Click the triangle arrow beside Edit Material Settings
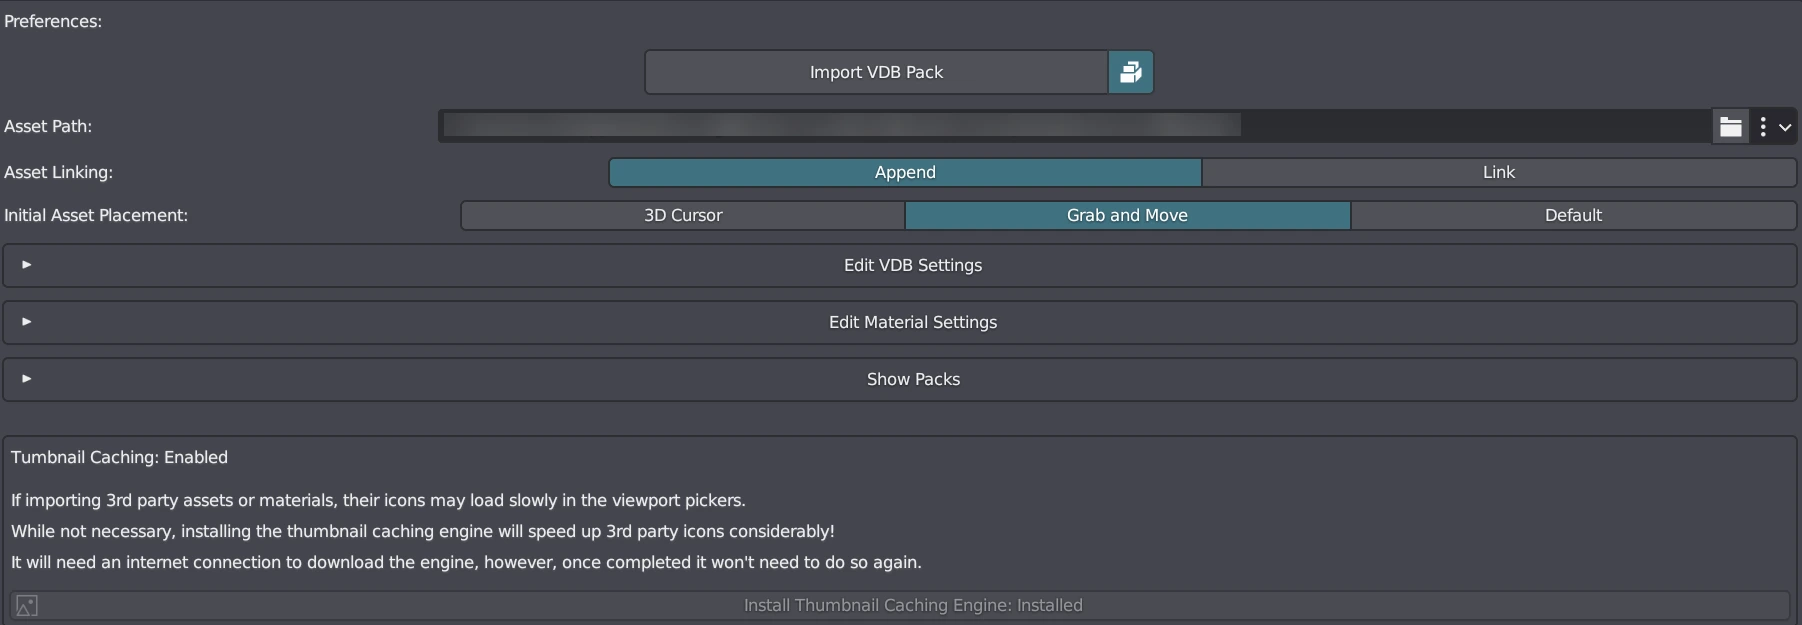 27,322
